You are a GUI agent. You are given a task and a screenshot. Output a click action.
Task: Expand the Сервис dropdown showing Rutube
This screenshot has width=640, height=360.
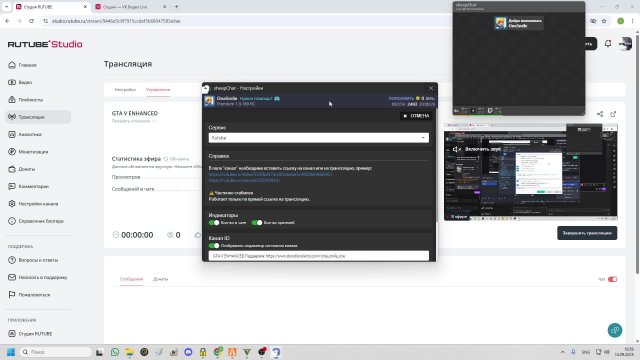coord(318,138)
